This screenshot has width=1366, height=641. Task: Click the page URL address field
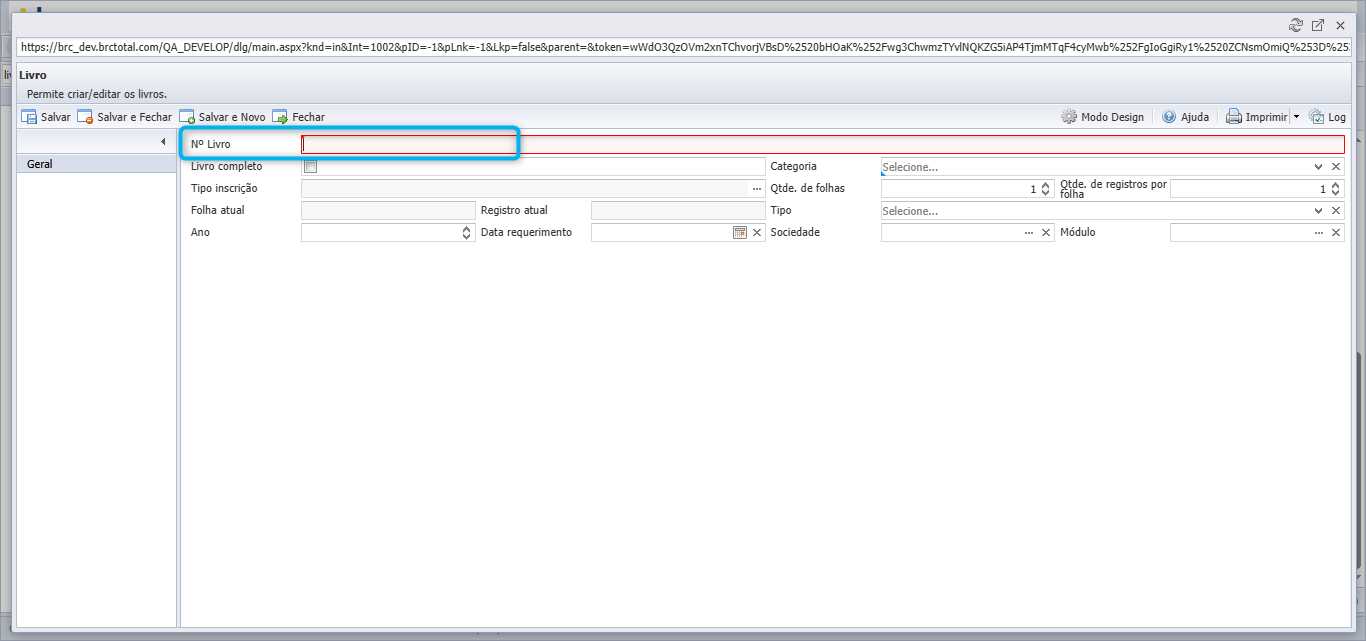point(685,47)
